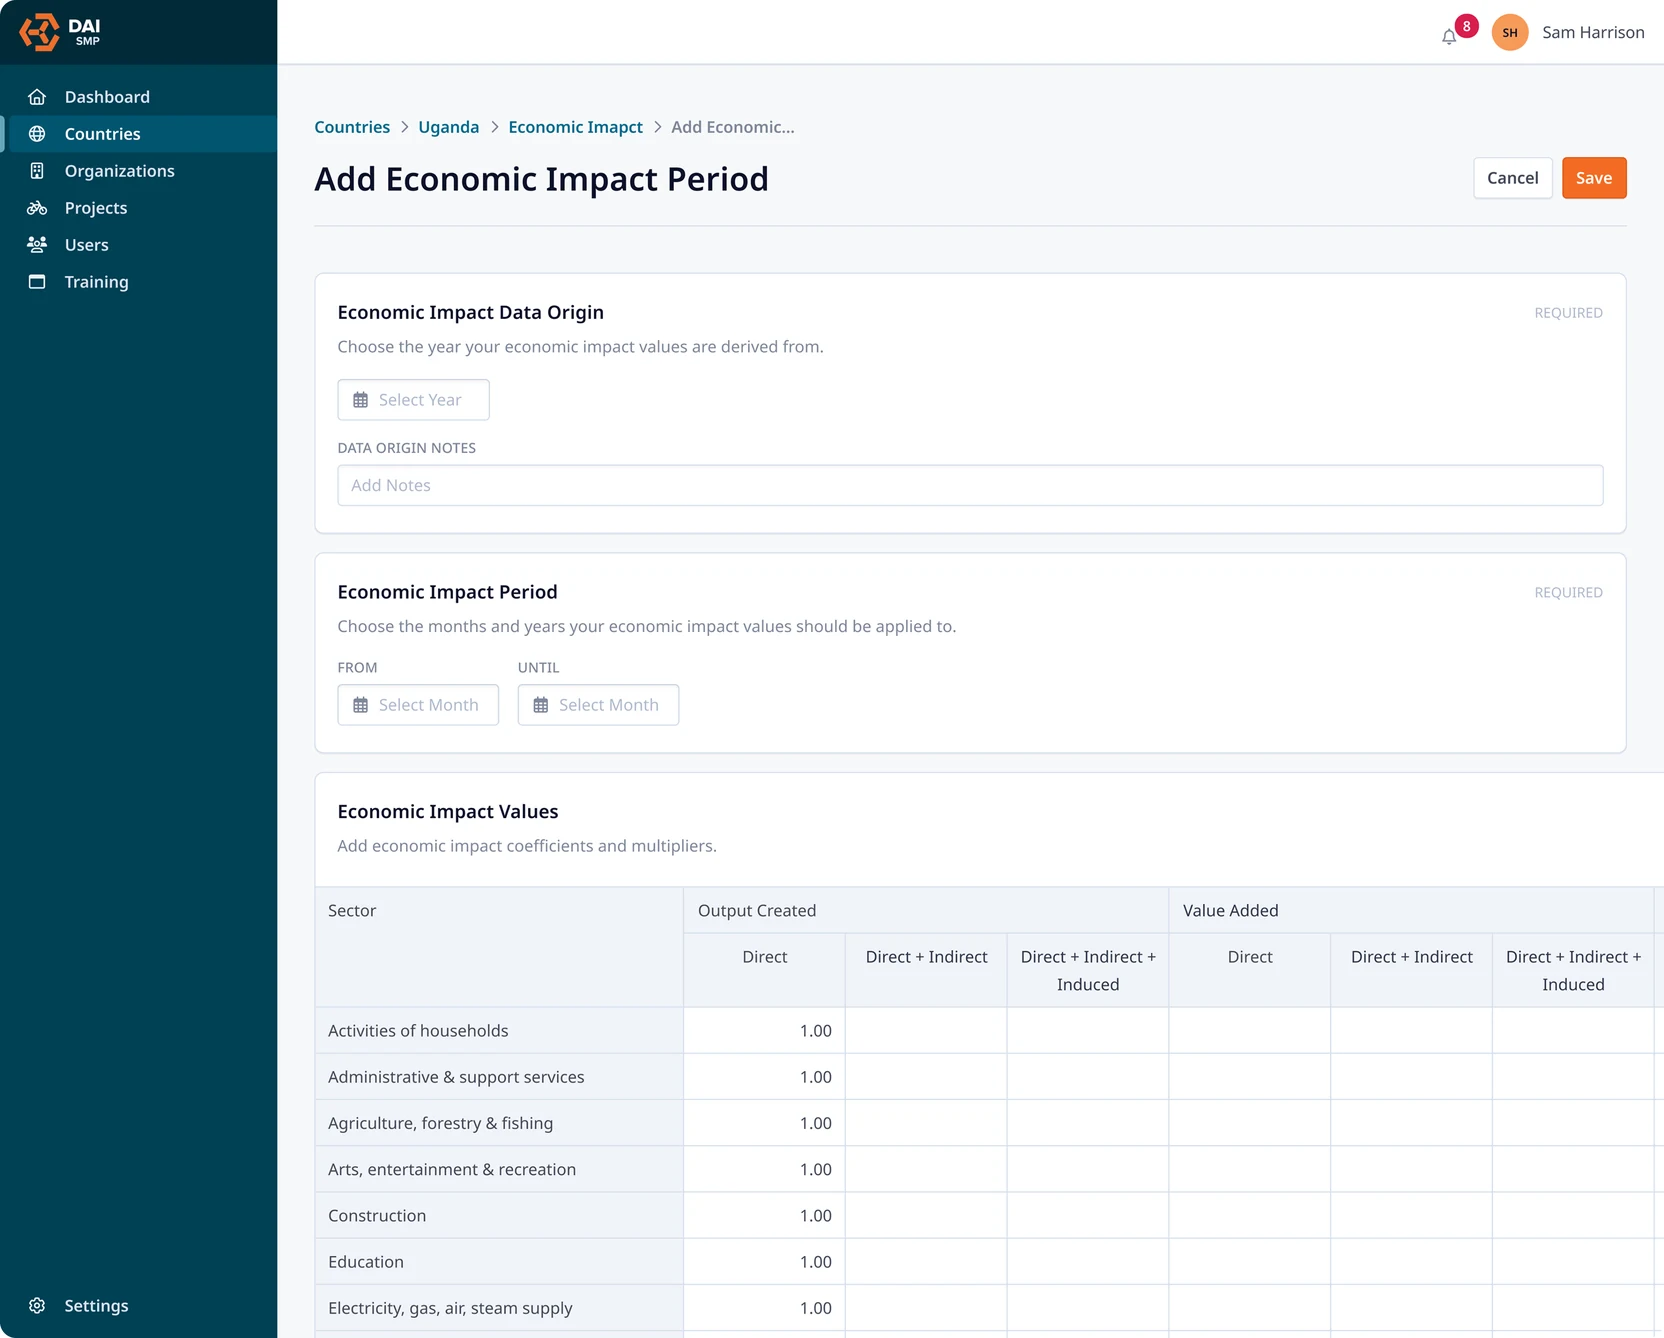This screenshot has width=1664, height=1338.
Task: Click the notification count badge 8
Action: pyautogui.click(x=1466, y=26)
